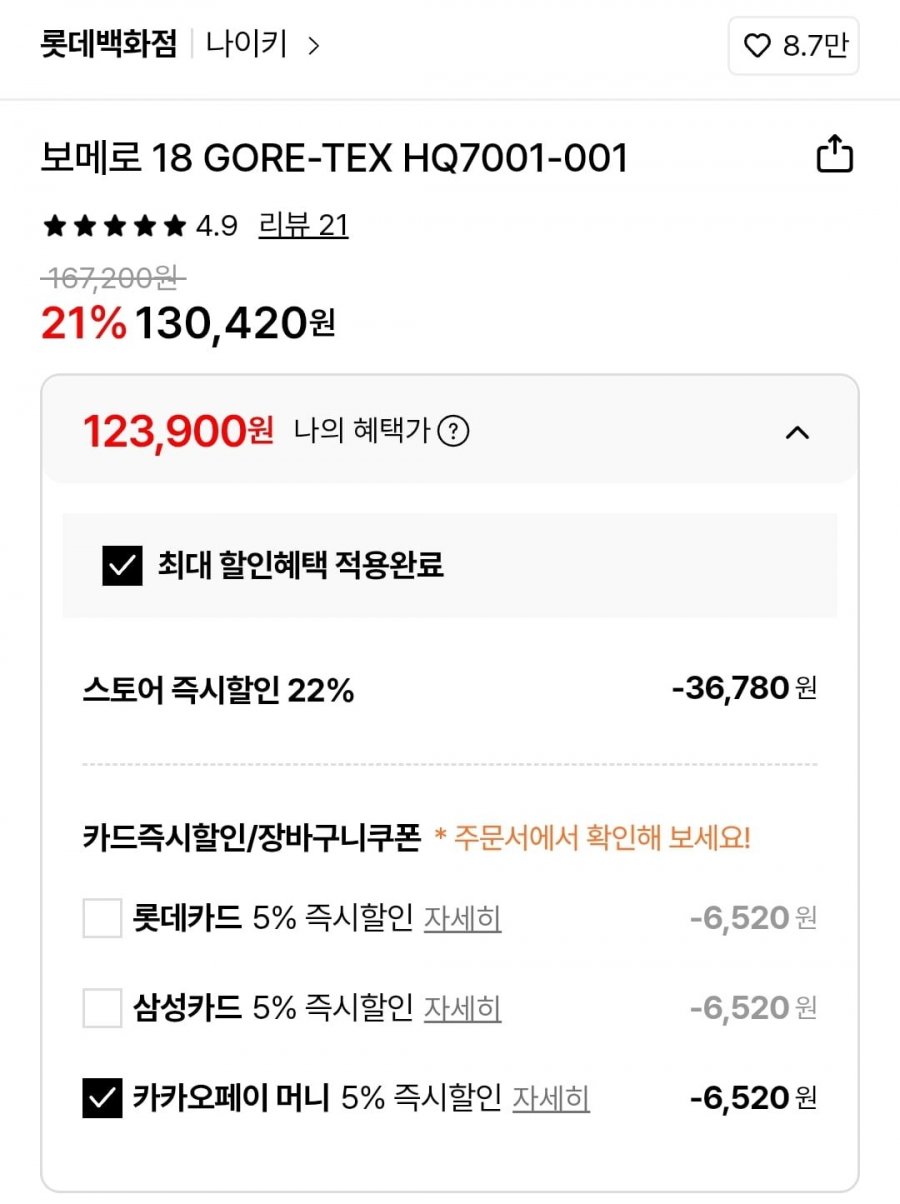Click the red 123,900원 benefit price
This screenshot has height=1204, width=900.
click(x=177, y=432)
